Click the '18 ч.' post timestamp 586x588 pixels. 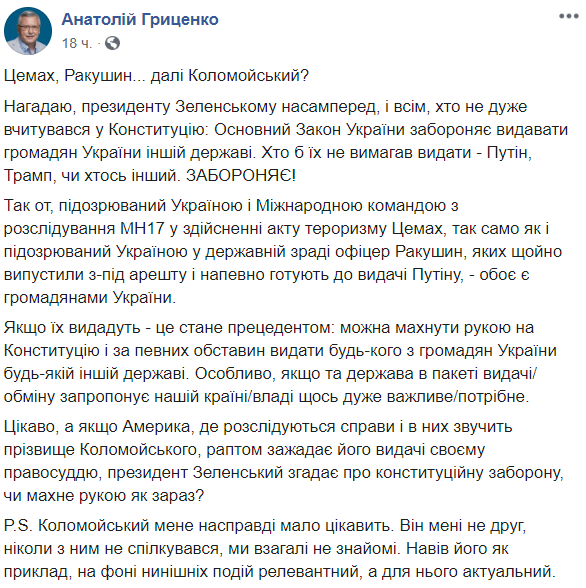76,43
